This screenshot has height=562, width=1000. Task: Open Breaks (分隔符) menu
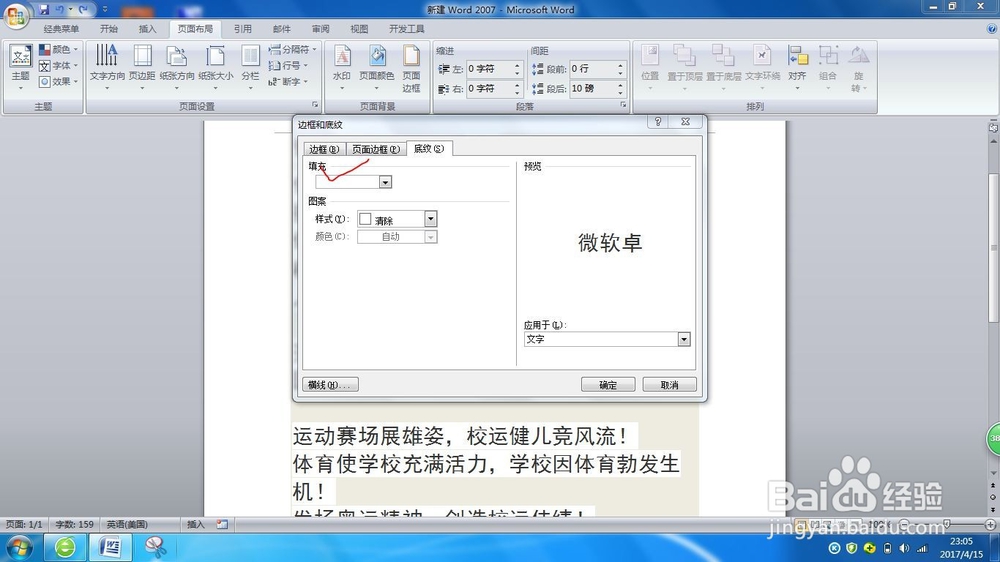click(292, 49)
